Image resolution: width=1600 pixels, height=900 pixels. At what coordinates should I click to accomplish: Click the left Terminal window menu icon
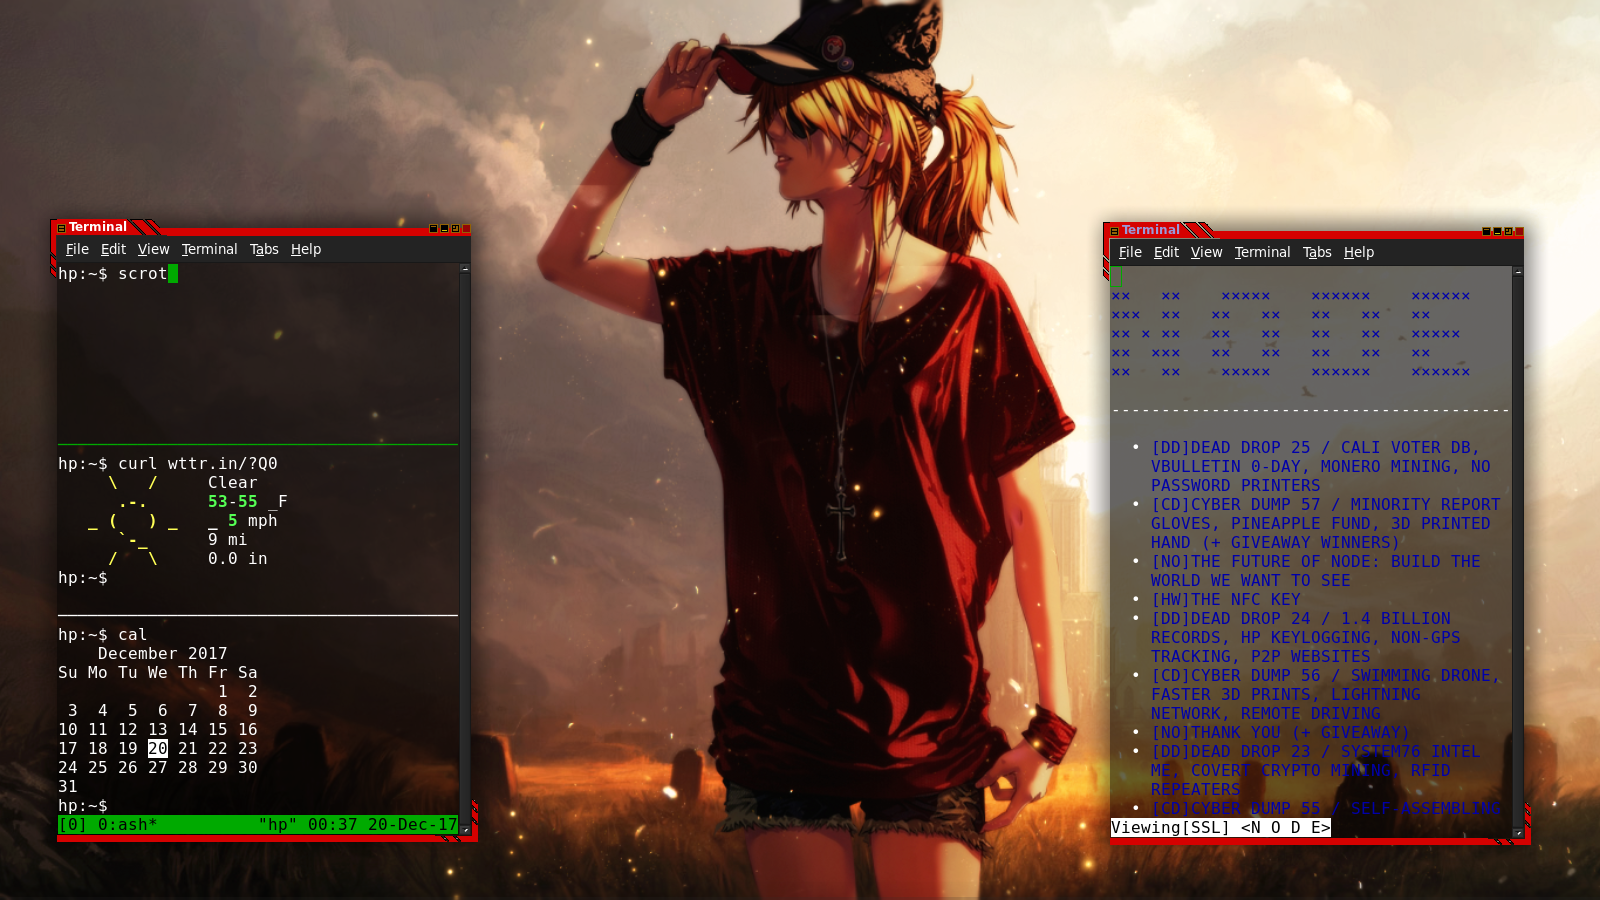coord(61,228)
